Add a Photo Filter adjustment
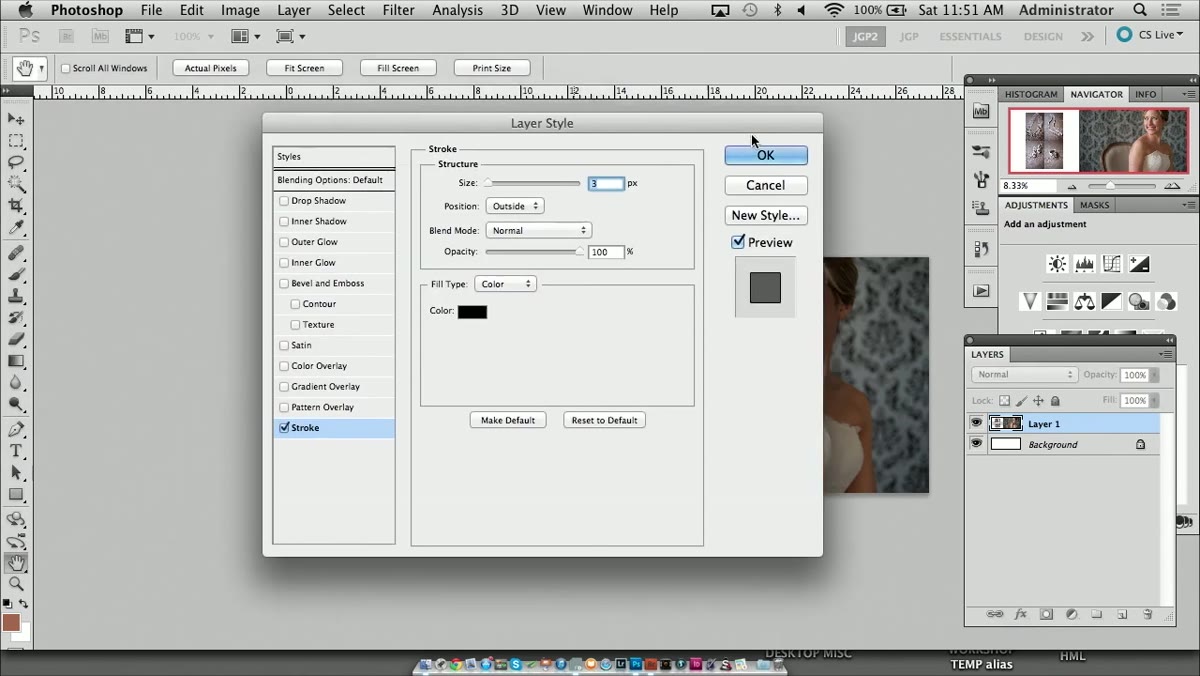 pos(1138,301)
